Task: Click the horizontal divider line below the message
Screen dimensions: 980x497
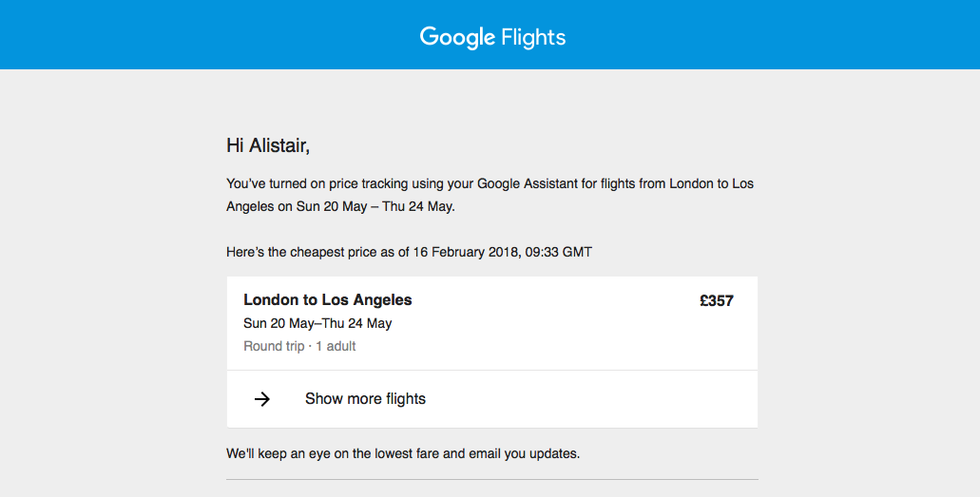Action: tap(492, 480)
